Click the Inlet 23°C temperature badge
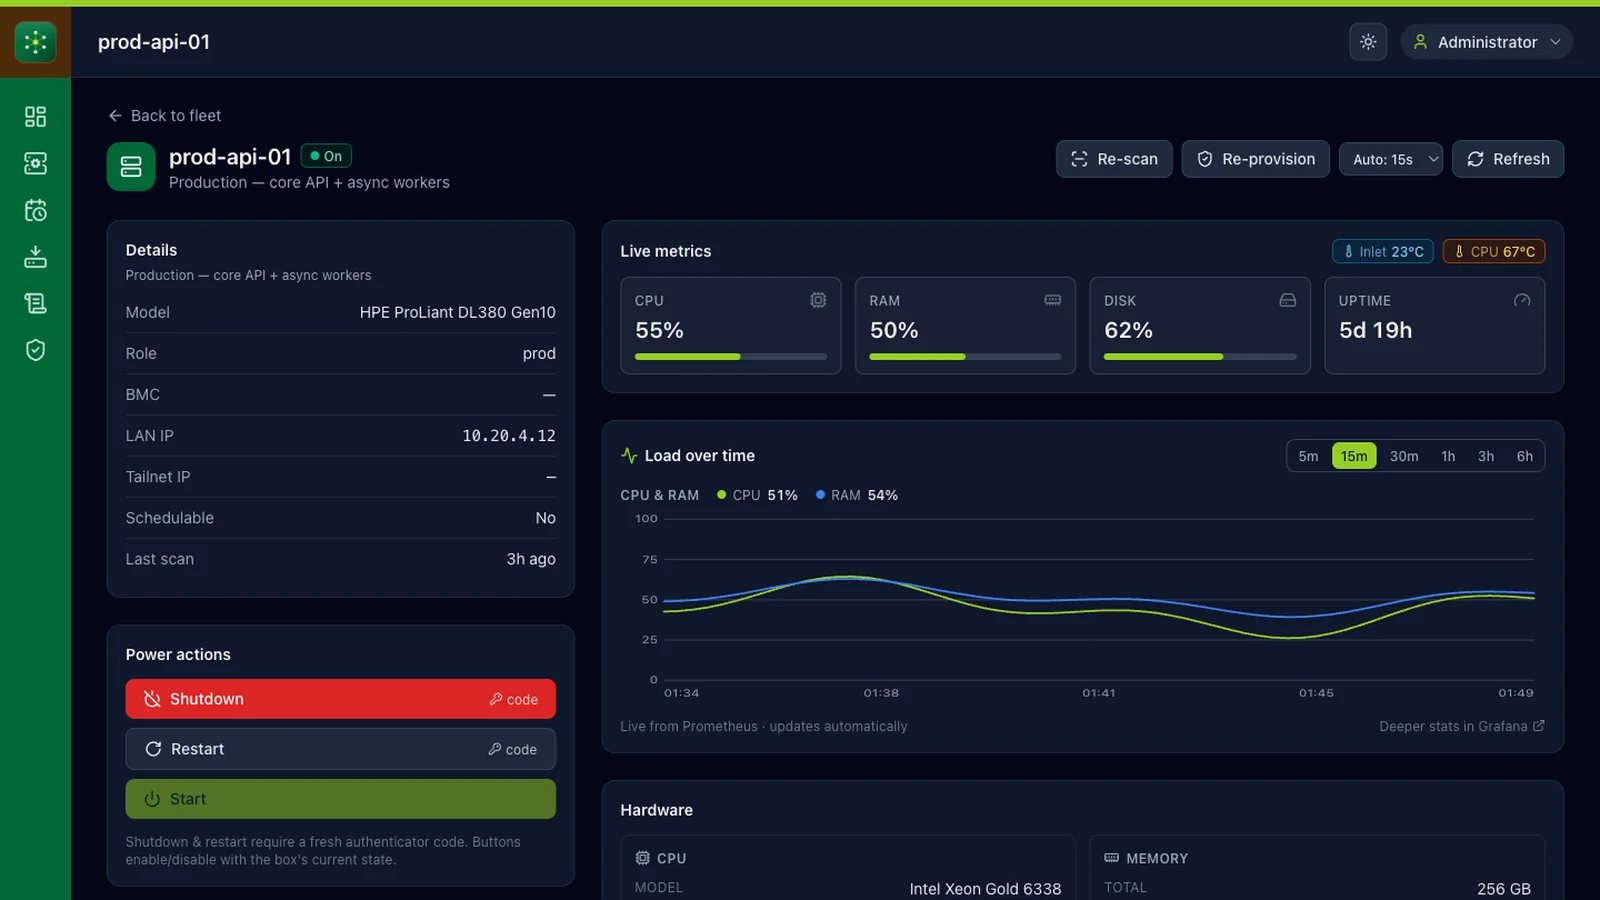1600x900 pixels. (x=1383, y=252)
